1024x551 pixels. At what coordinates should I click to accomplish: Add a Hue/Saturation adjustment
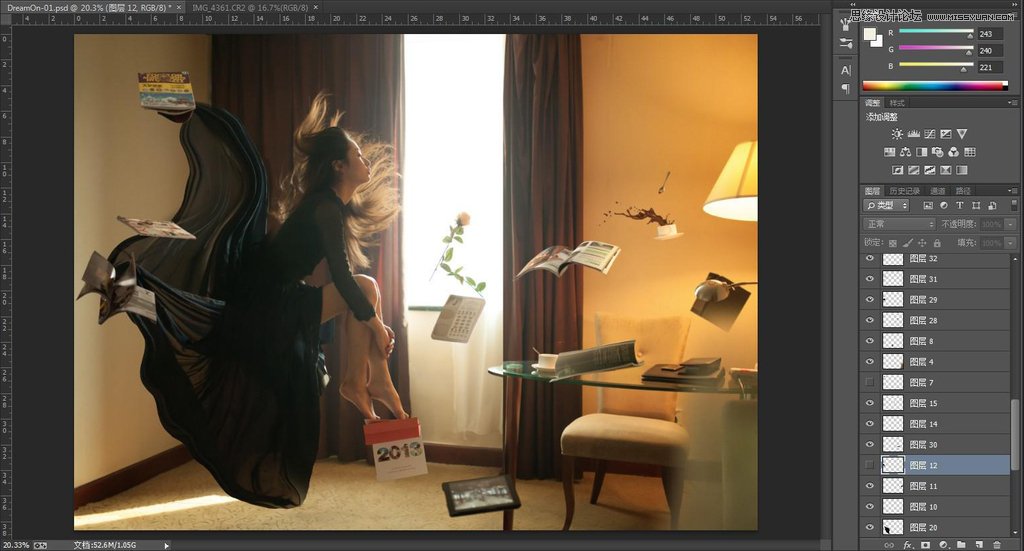(889, 152)
